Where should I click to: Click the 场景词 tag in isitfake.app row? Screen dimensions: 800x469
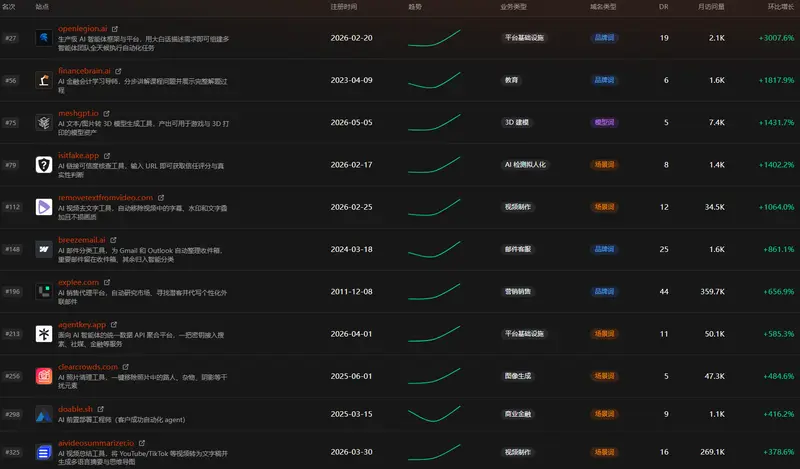pyautogui.click(x=604, y=165)
